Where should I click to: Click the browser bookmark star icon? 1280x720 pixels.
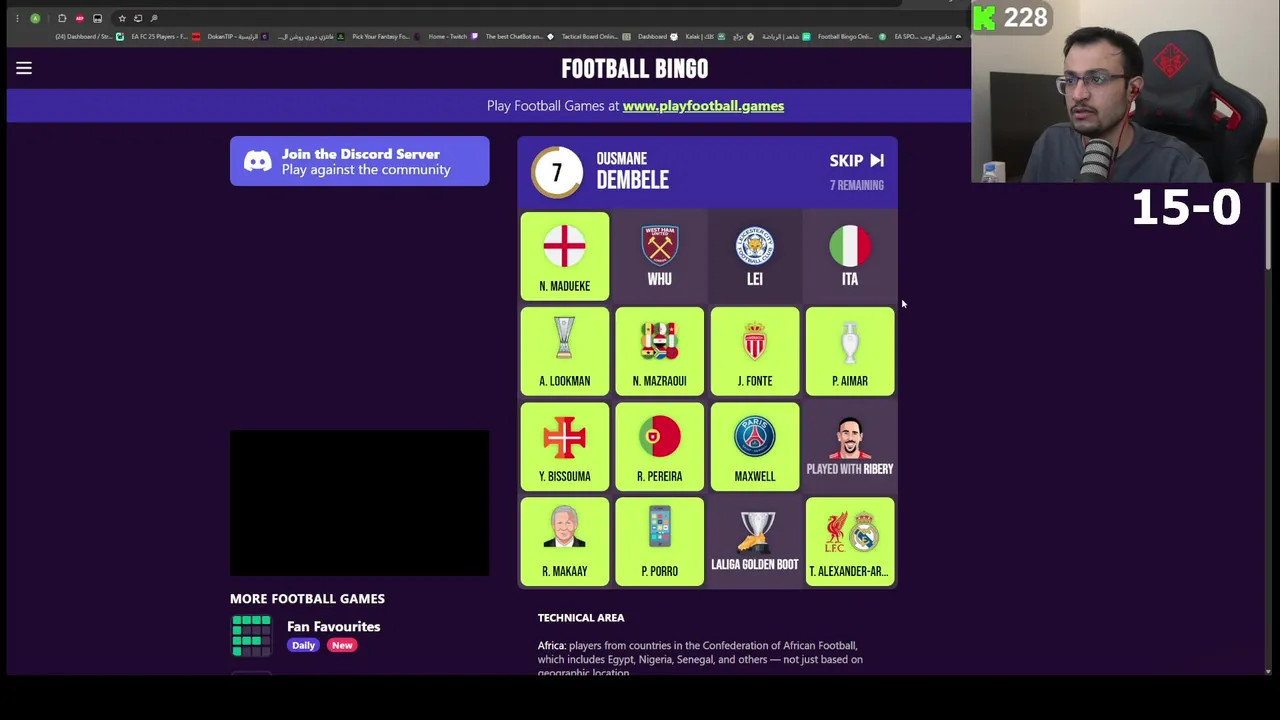point(122,18)
